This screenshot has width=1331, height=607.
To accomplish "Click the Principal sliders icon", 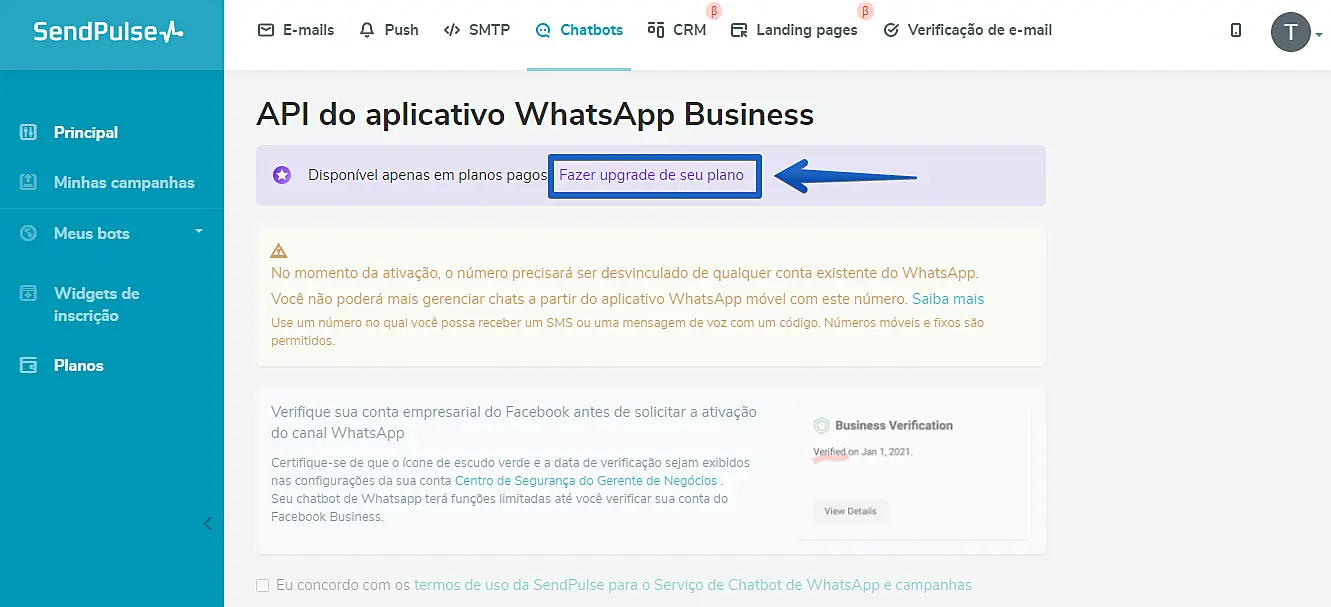I will pyautogui.click(x=29, y=132).
